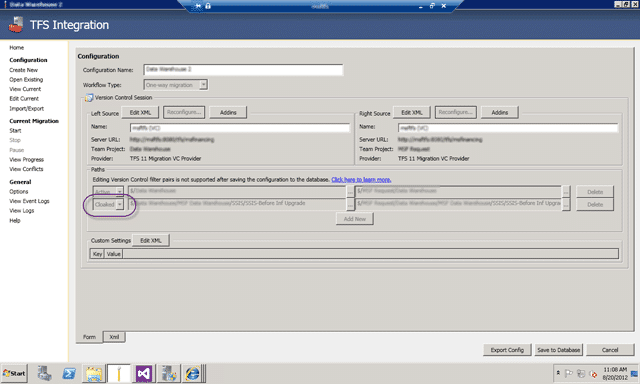
Task: Delete the Cloaked path row
Action: 595,204
